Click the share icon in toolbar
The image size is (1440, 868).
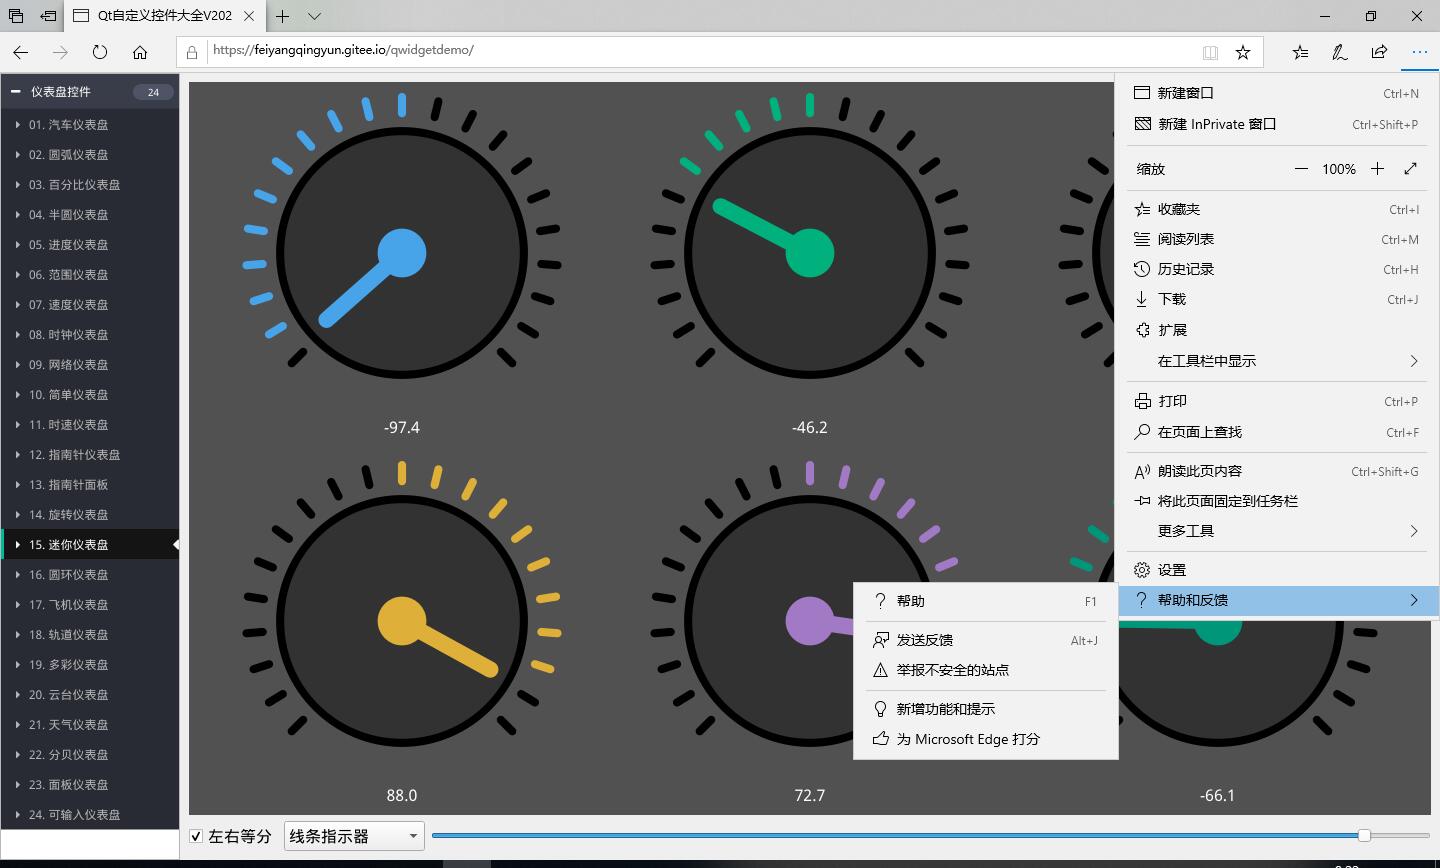point(1379,52)
